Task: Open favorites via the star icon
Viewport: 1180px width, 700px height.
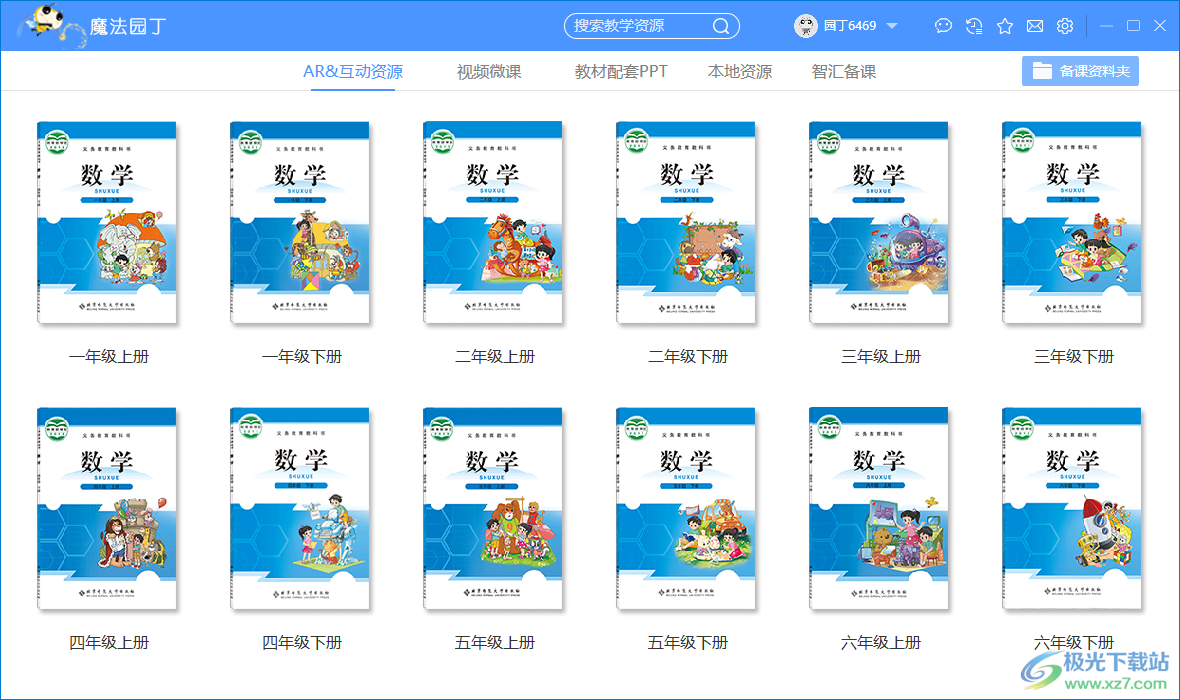Action: tap(1004, 25)
